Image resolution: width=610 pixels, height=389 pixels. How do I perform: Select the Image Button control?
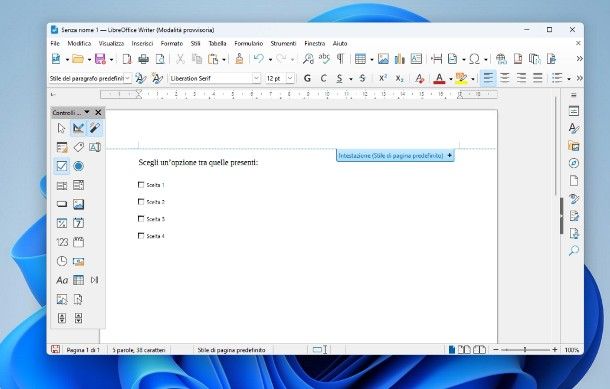point(78,204)
